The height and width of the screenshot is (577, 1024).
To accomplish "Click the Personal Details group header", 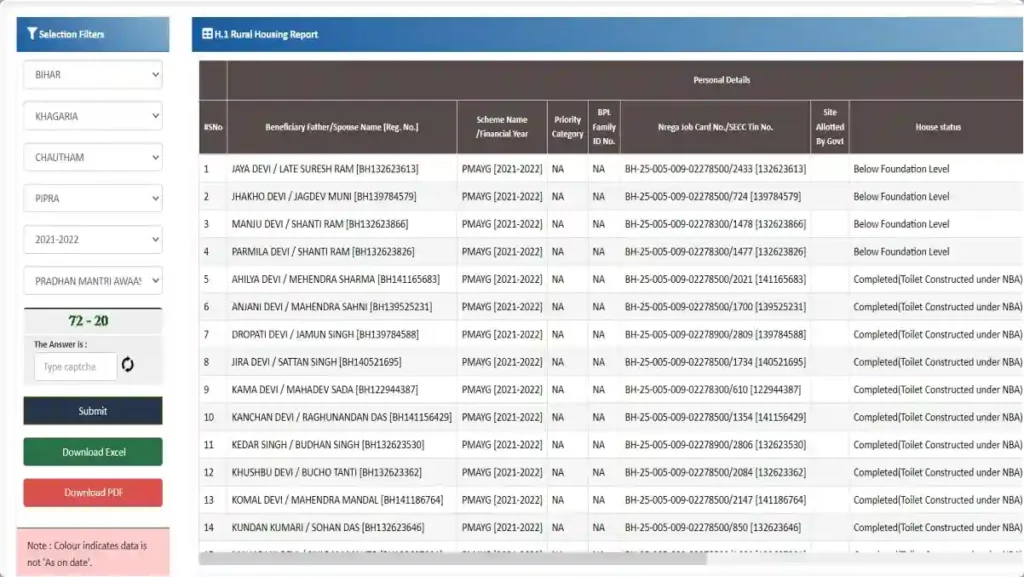I will [x=721, y=80].
